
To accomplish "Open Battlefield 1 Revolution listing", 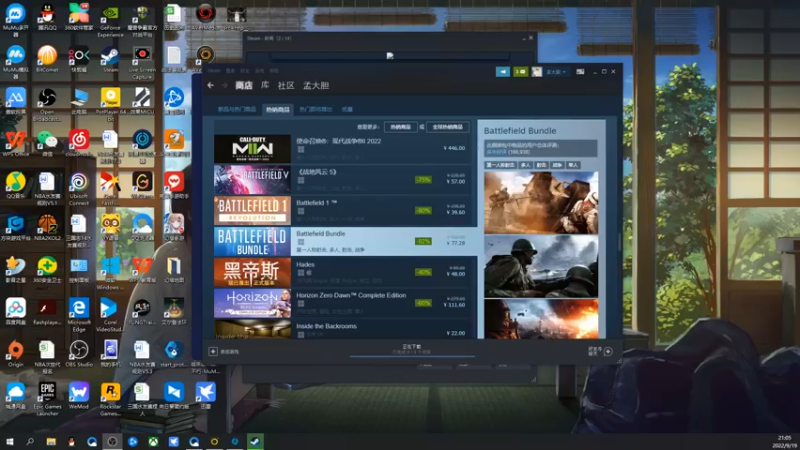I will [x=345, y=210].
